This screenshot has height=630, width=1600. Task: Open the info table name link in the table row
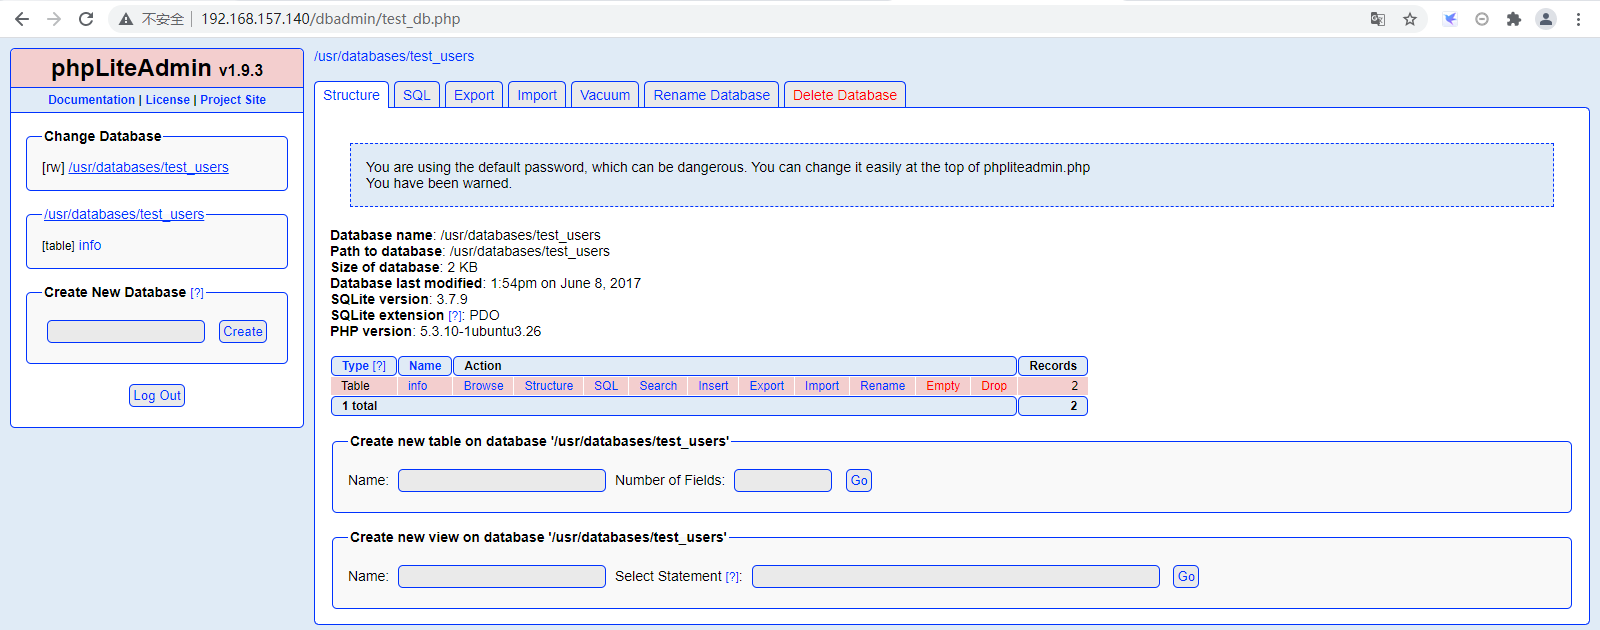coord(417,386)
